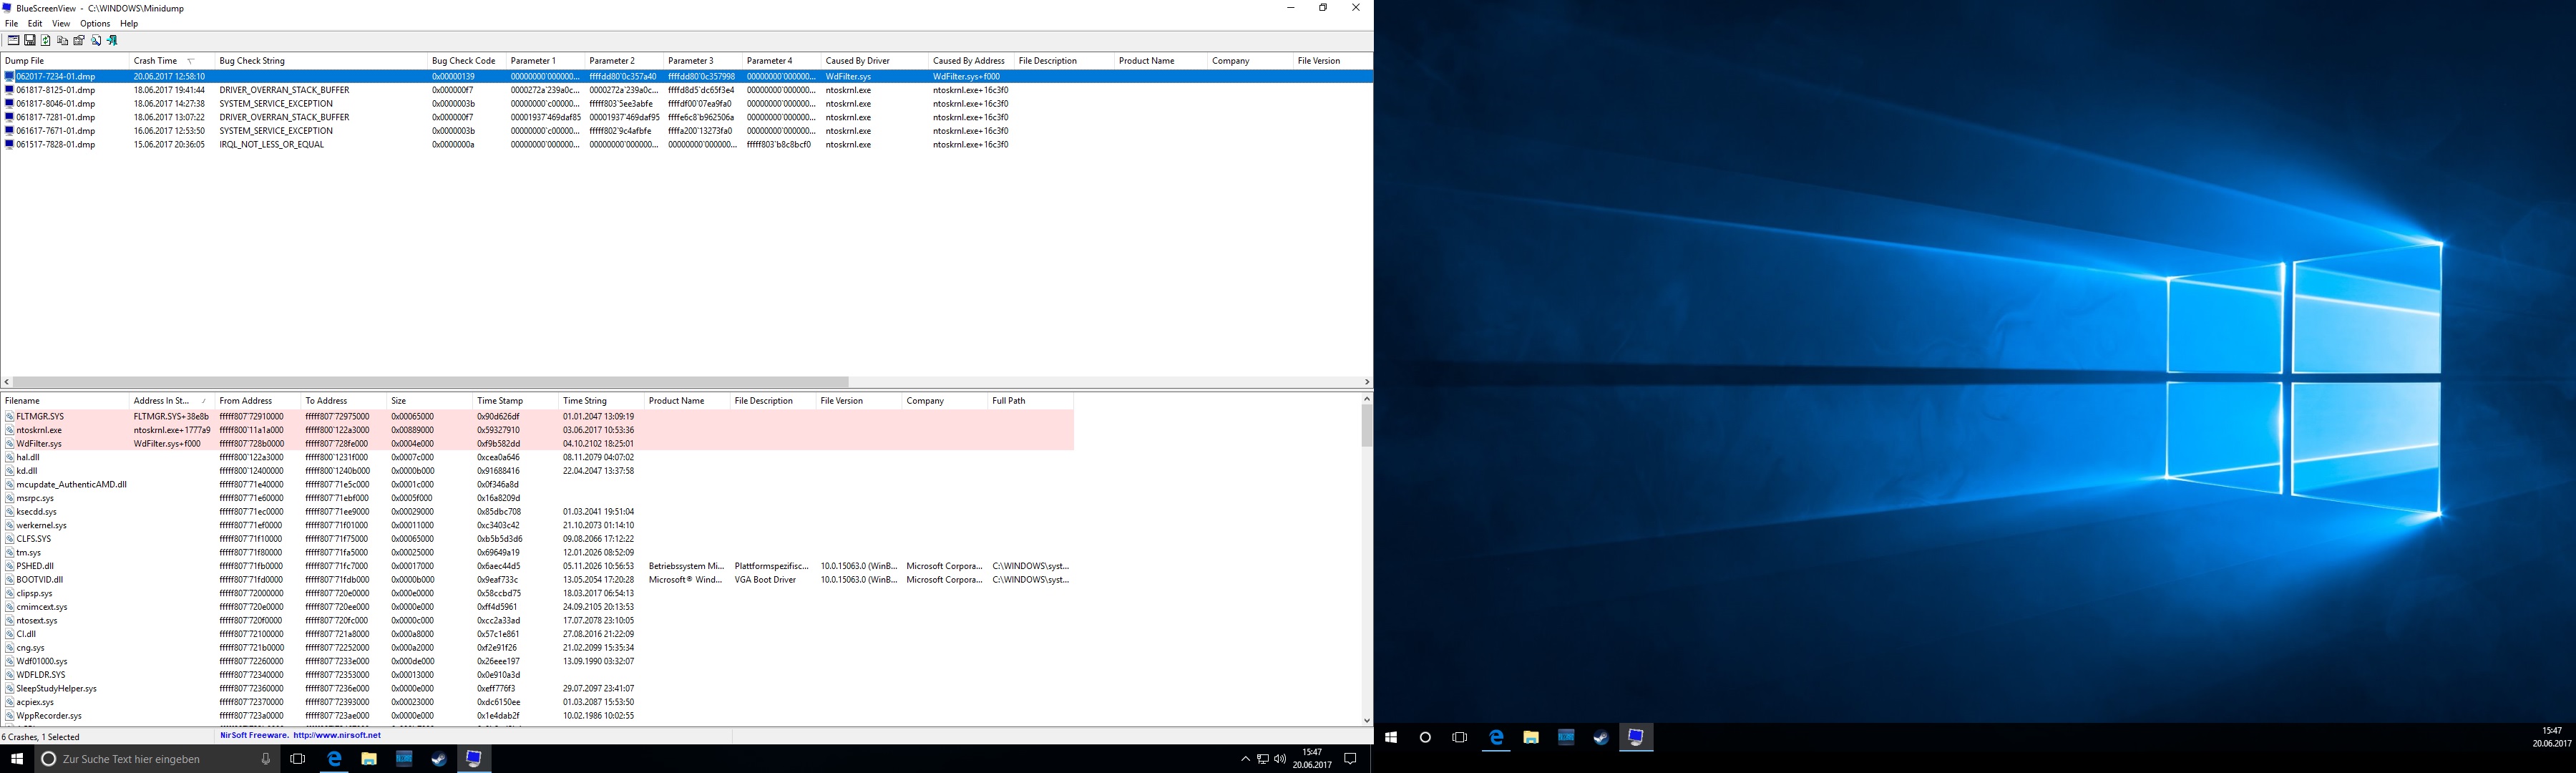
Task: Open the Options menu
Action: pyautogui.click(x=95, y=24)
